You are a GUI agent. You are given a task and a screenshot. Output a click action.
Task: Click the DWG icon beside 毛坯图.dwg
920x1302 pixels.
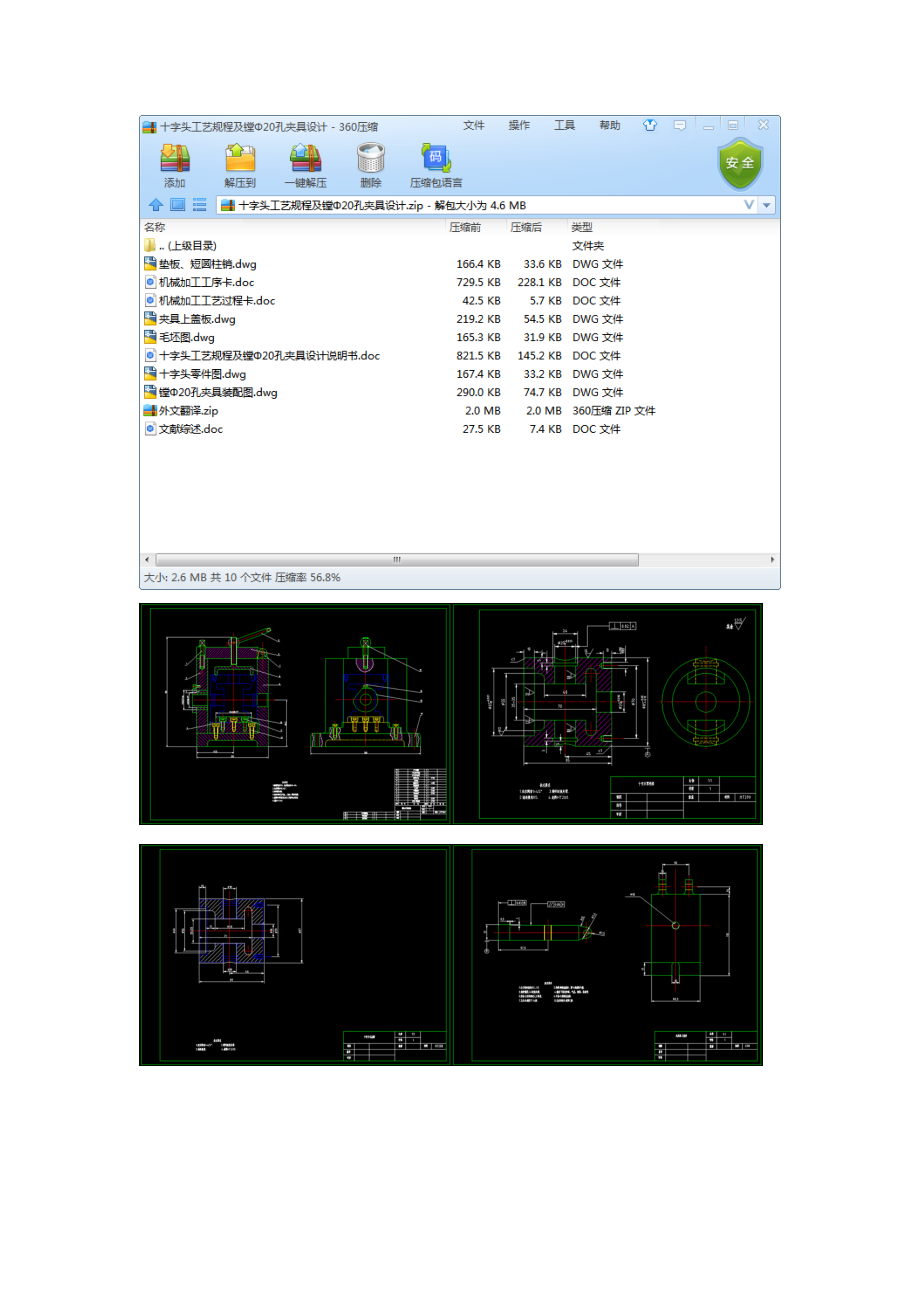(150, 337)
